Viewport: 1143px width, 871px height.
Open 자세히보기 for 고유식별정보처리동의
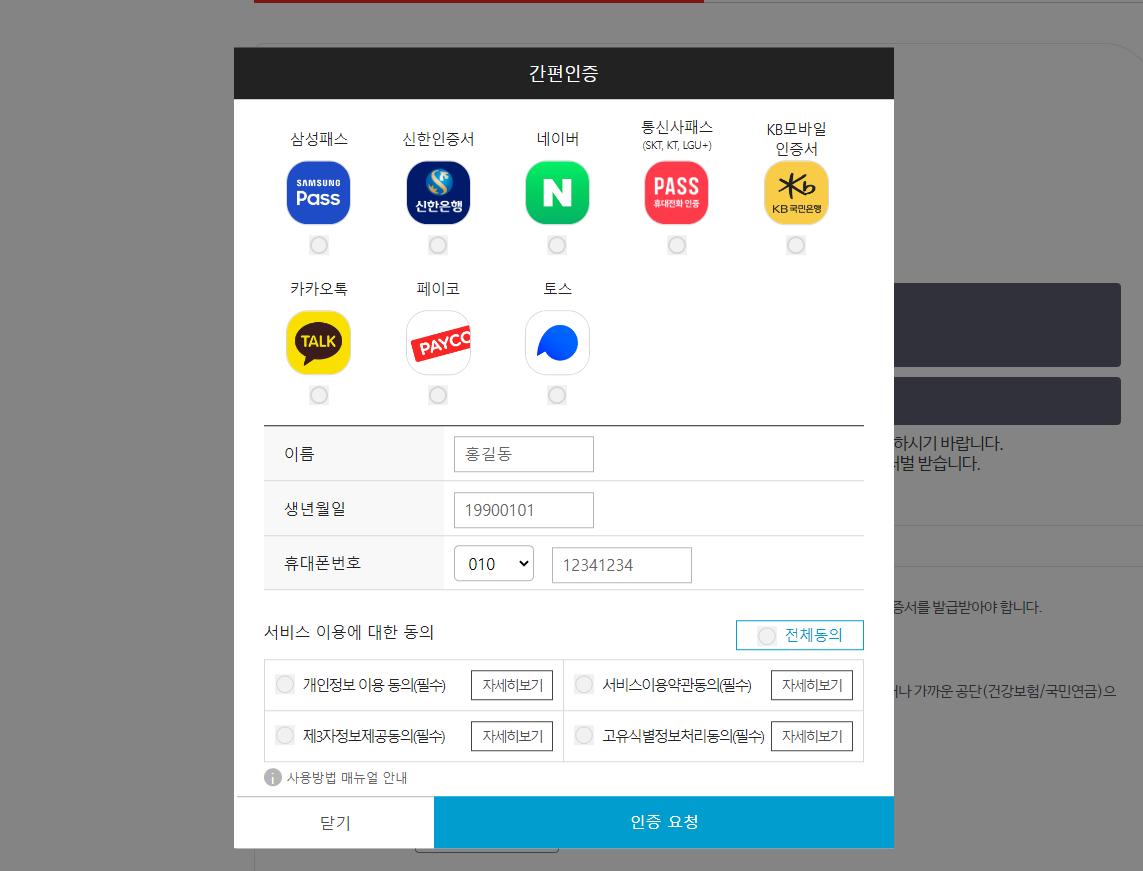[812, 736]
